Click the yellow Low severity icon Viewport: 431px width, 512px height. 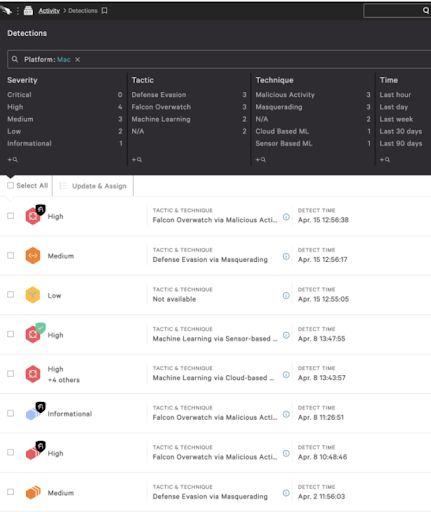33,295
